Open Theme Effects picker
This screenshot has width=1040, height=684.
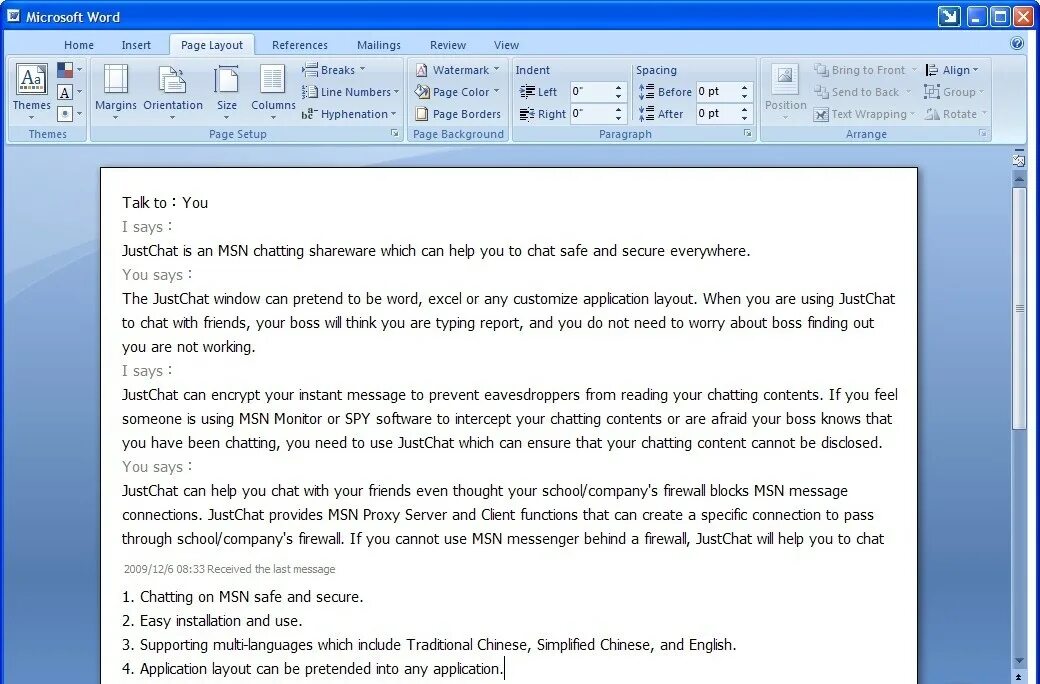[70, 114]
